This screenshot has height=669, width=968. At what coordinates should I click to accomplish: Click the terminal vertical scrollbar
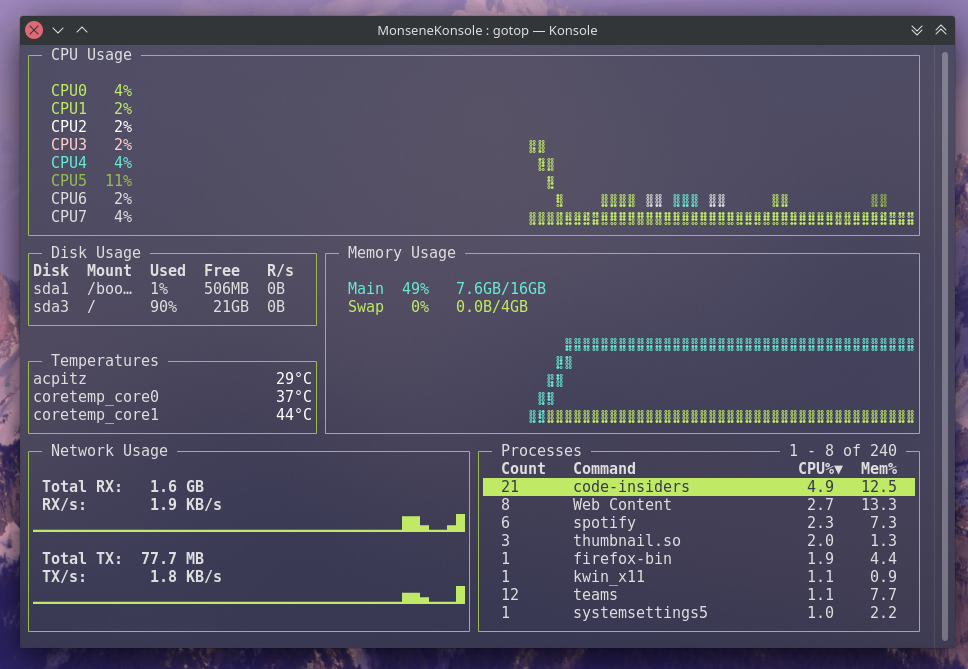[945, 346]
